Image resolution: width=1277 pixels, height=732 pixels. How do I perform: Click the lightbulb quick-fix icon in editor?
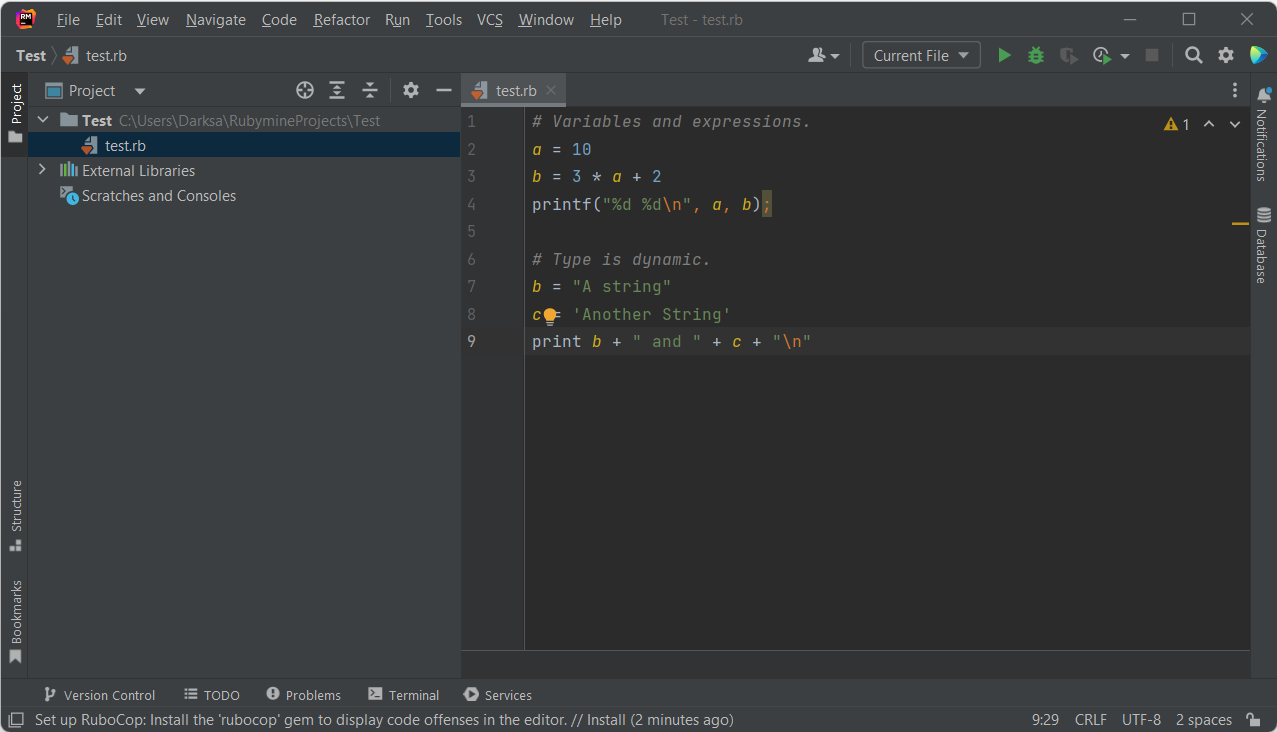click(549, 316)
